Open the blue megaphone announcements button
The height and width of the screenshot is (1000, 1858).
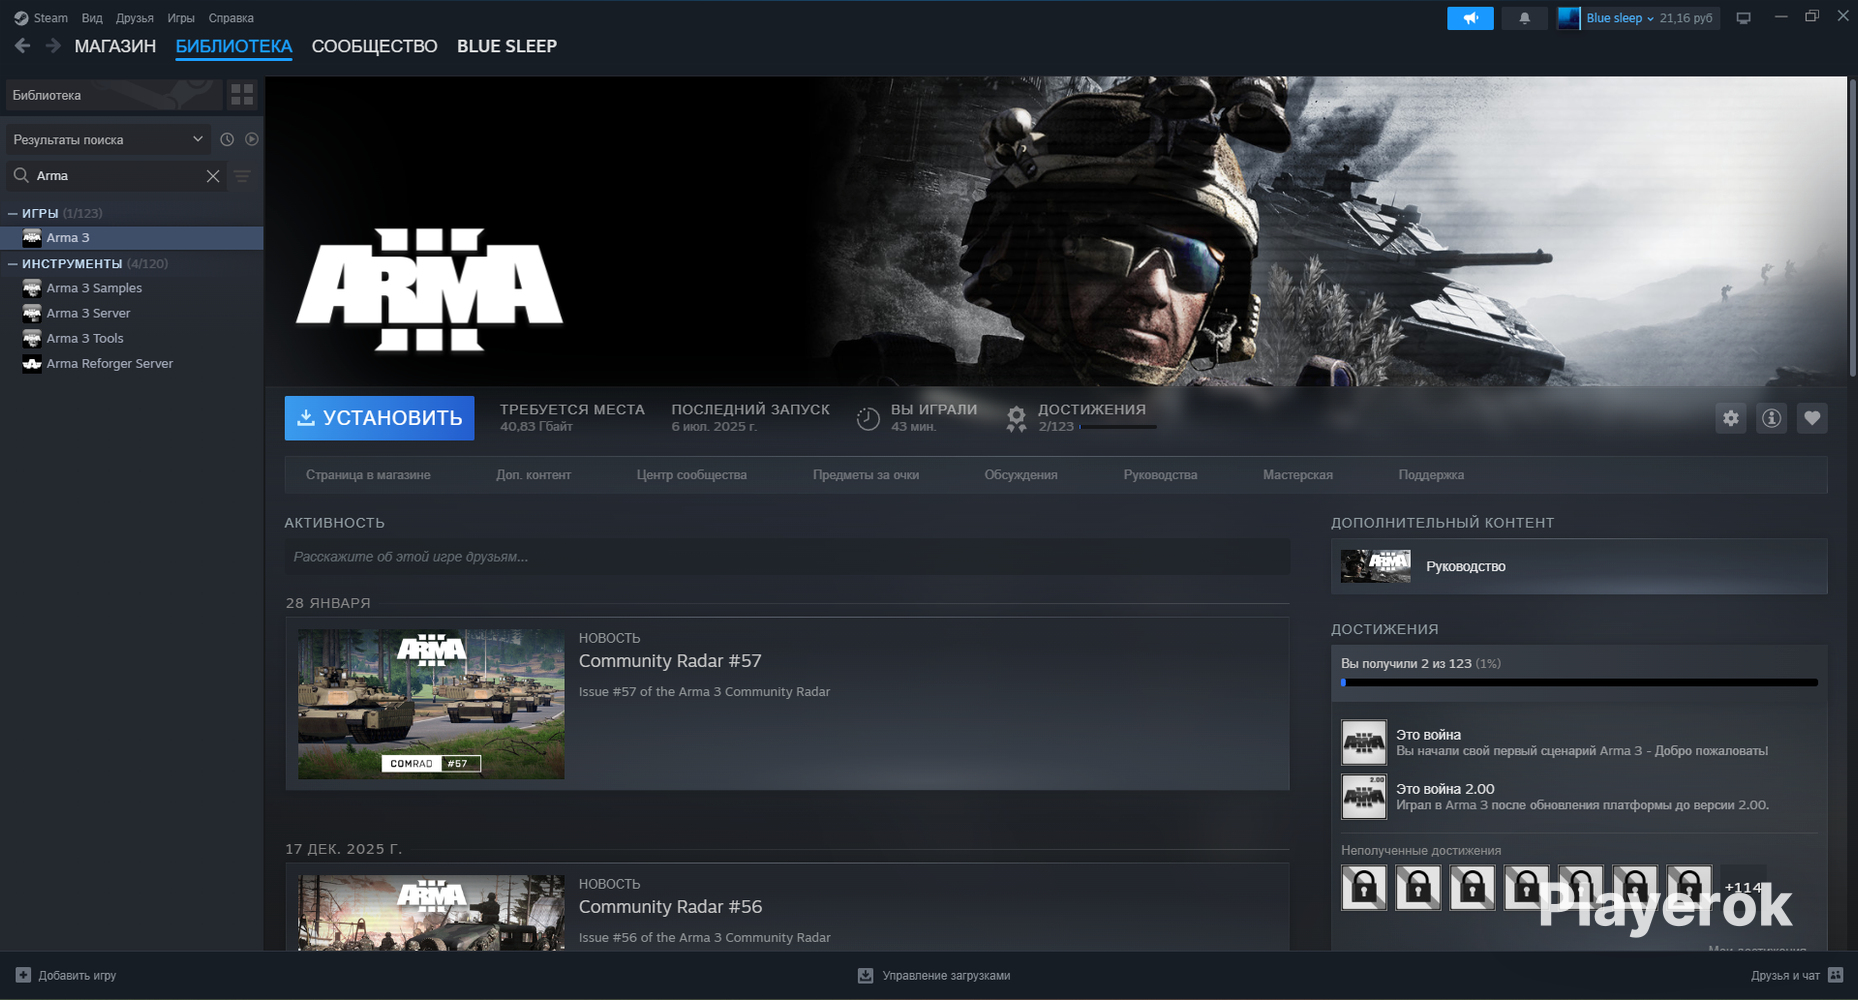pyautogui.click(x=1470, y=18)
